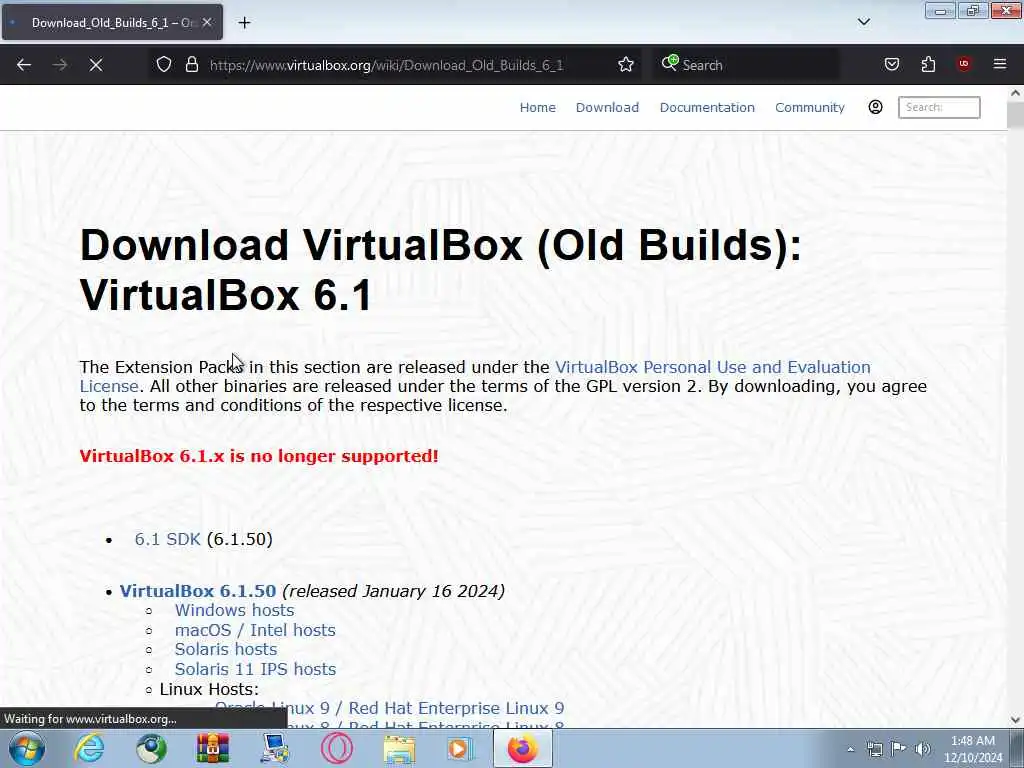This screenshot has width=1024, height=768.
Task: Open Windows Explorer folder in taskbar
Action: coord(399,748)
